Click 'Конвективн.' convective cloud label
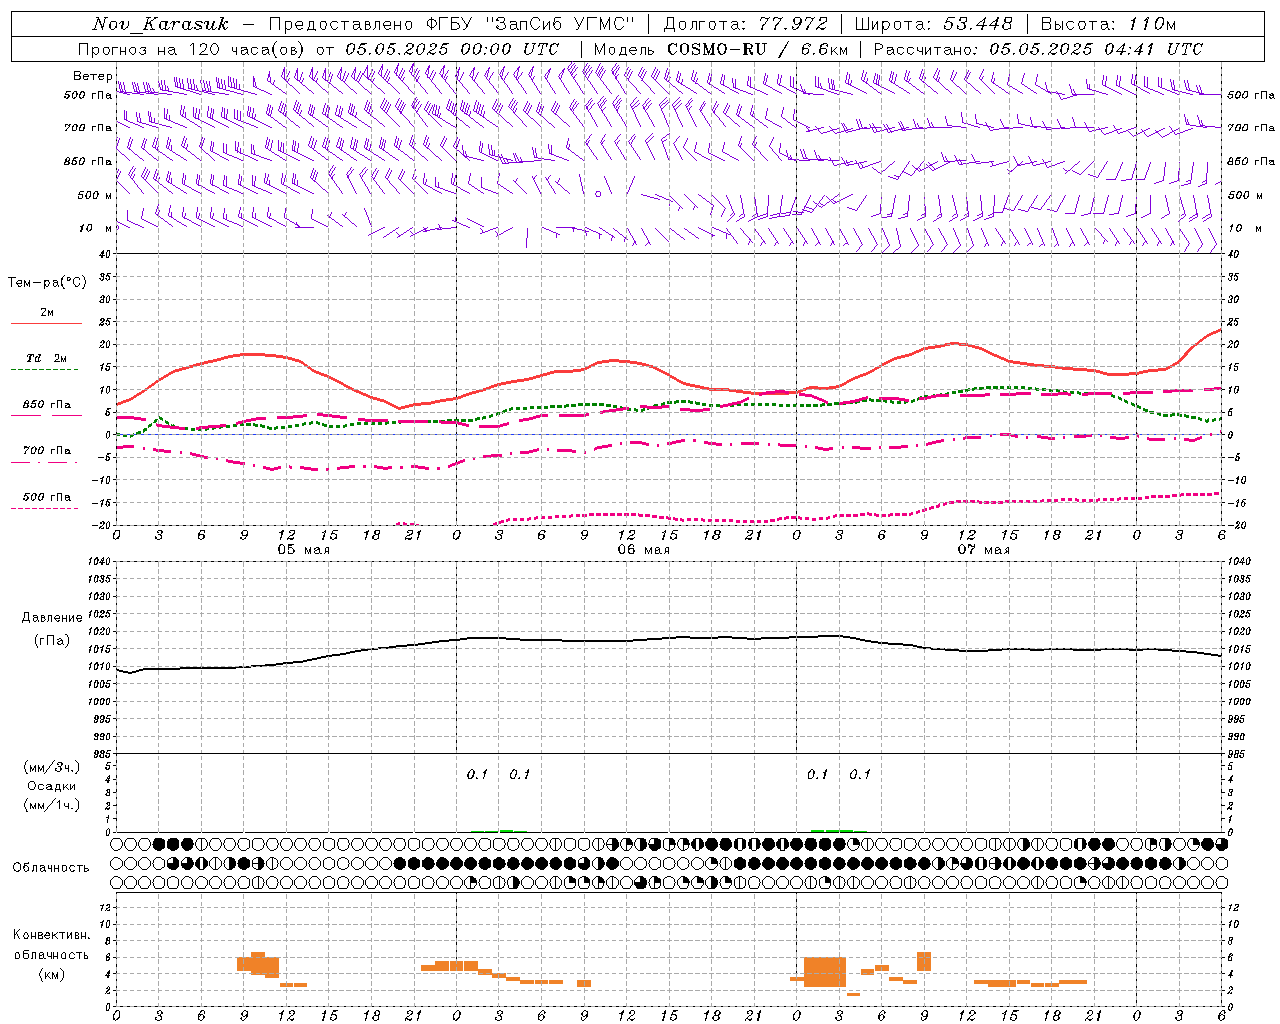The height and width of the screenshot is (1024, 1280). pyautogui.click(x=52, y=935)
